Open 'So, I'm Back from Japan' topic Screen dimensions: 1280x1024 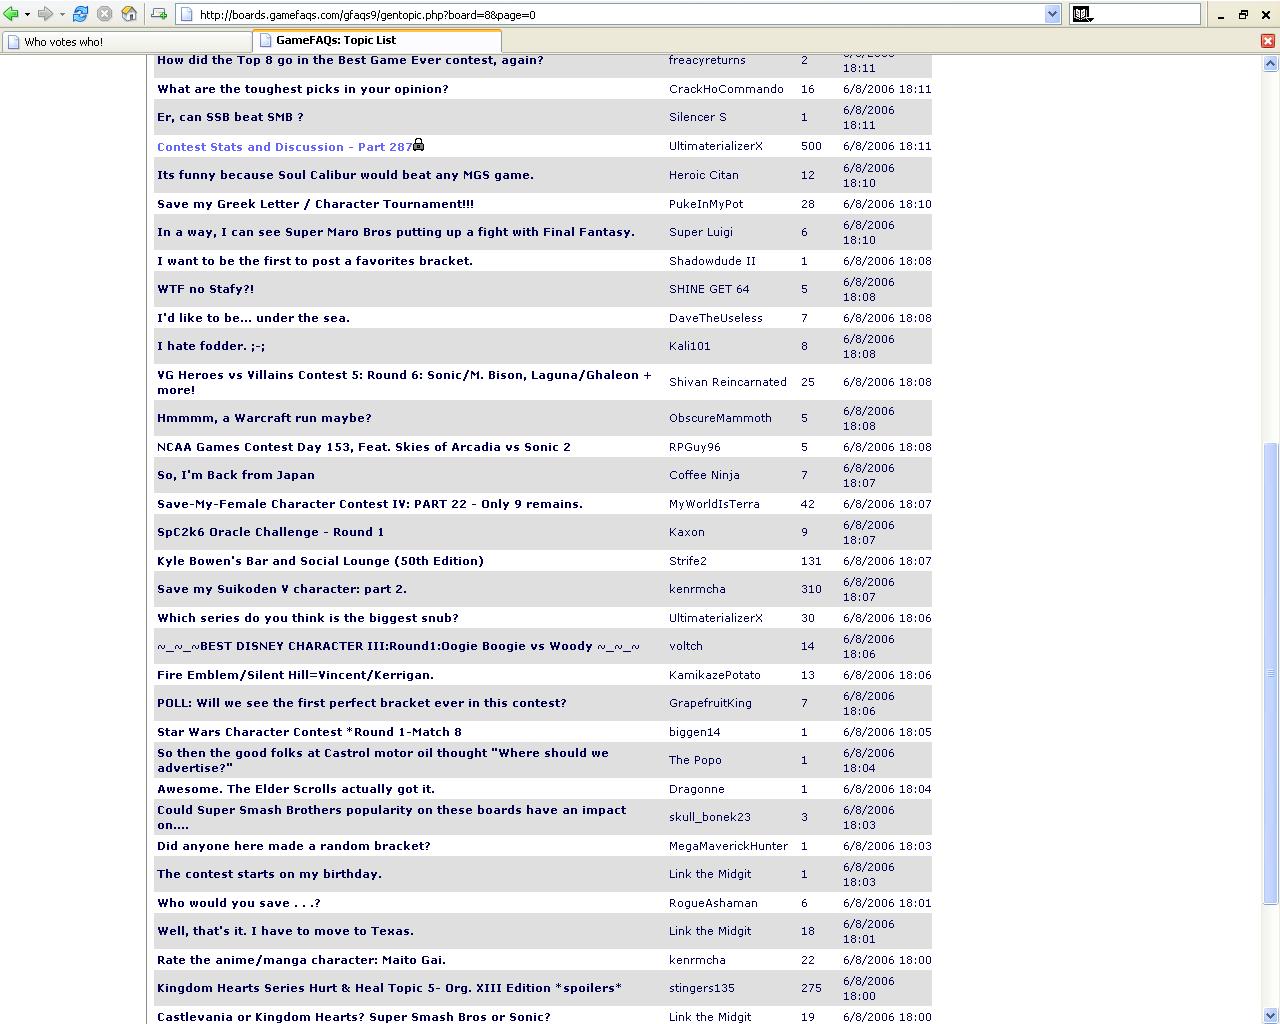tap(236, 475)
